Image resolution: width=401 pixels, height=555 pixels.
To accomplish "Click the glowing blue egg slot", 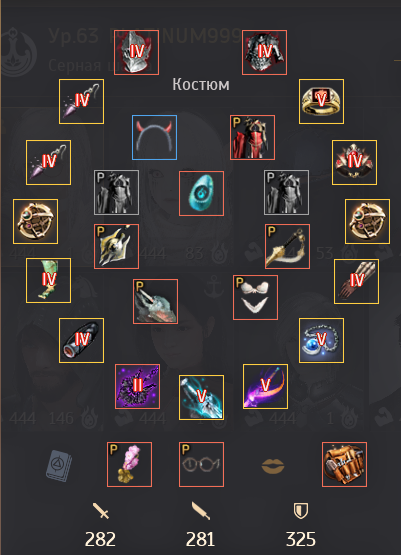I will click(201, 193).
